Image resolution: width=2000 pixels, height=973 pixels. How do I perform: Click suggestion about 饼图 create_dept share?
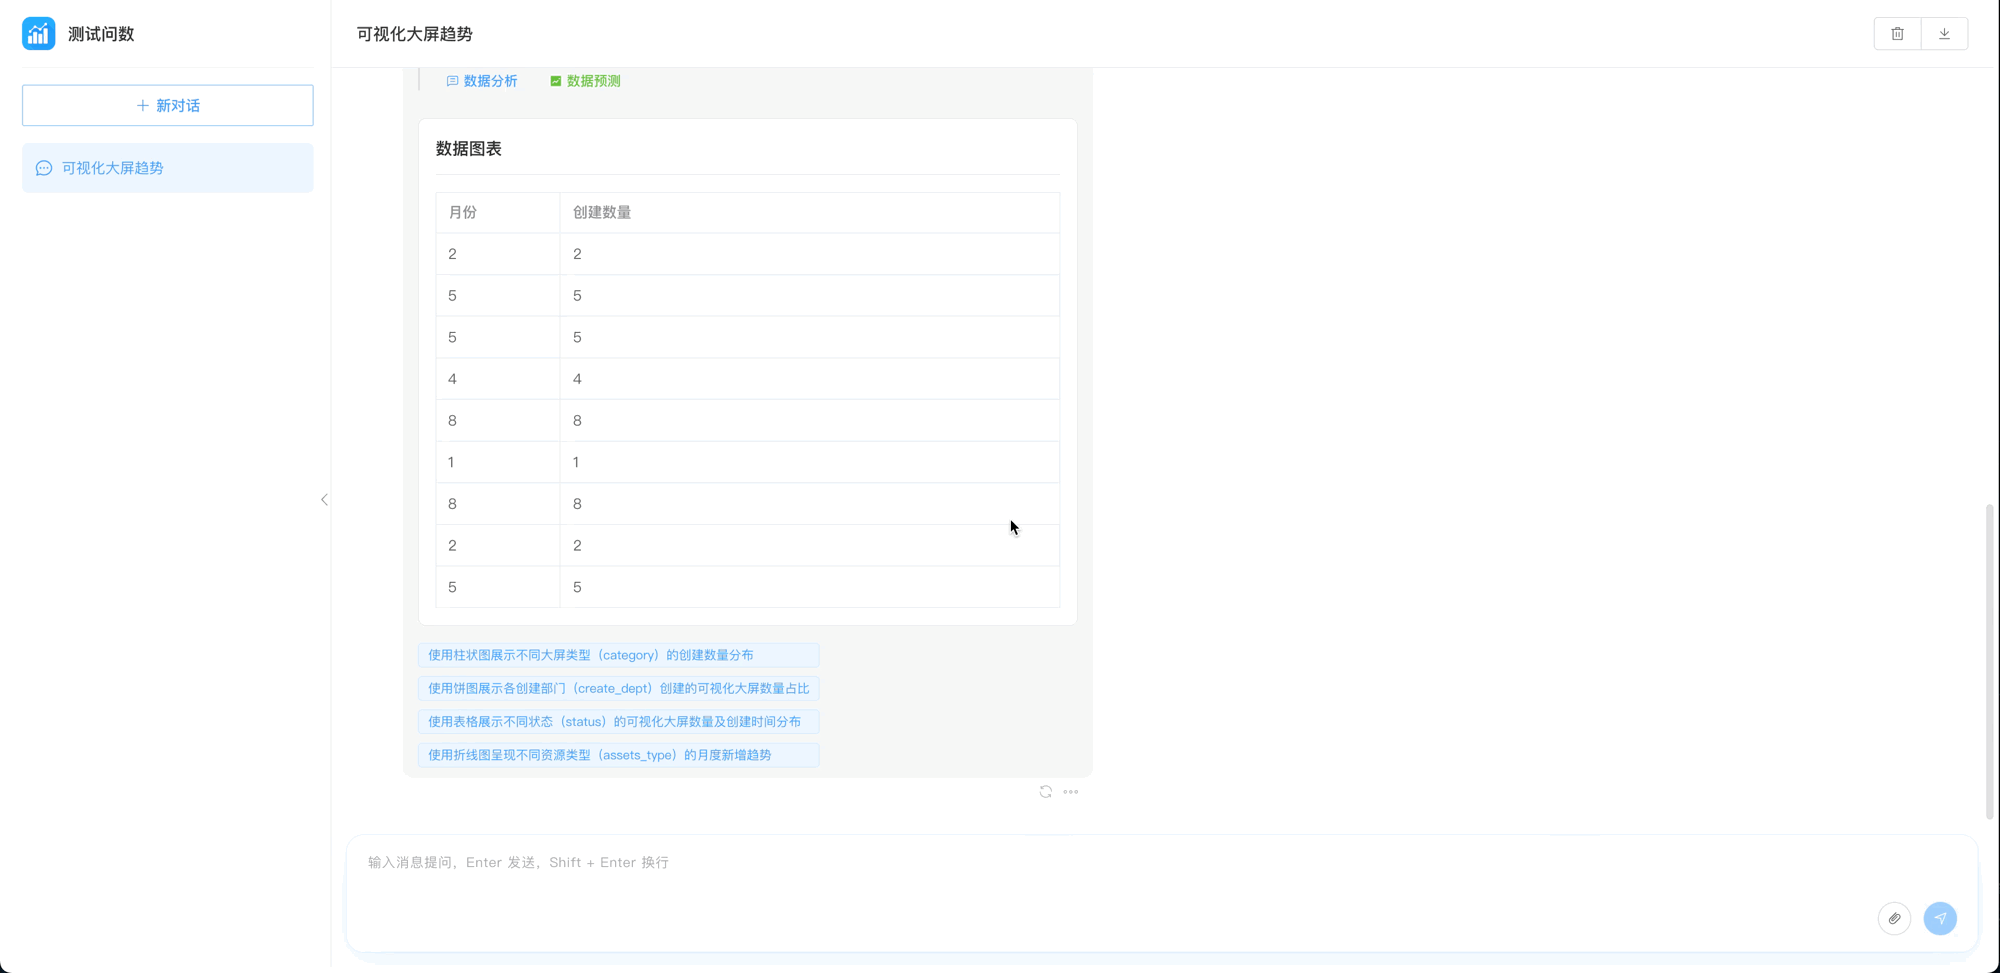pos(618,688)
